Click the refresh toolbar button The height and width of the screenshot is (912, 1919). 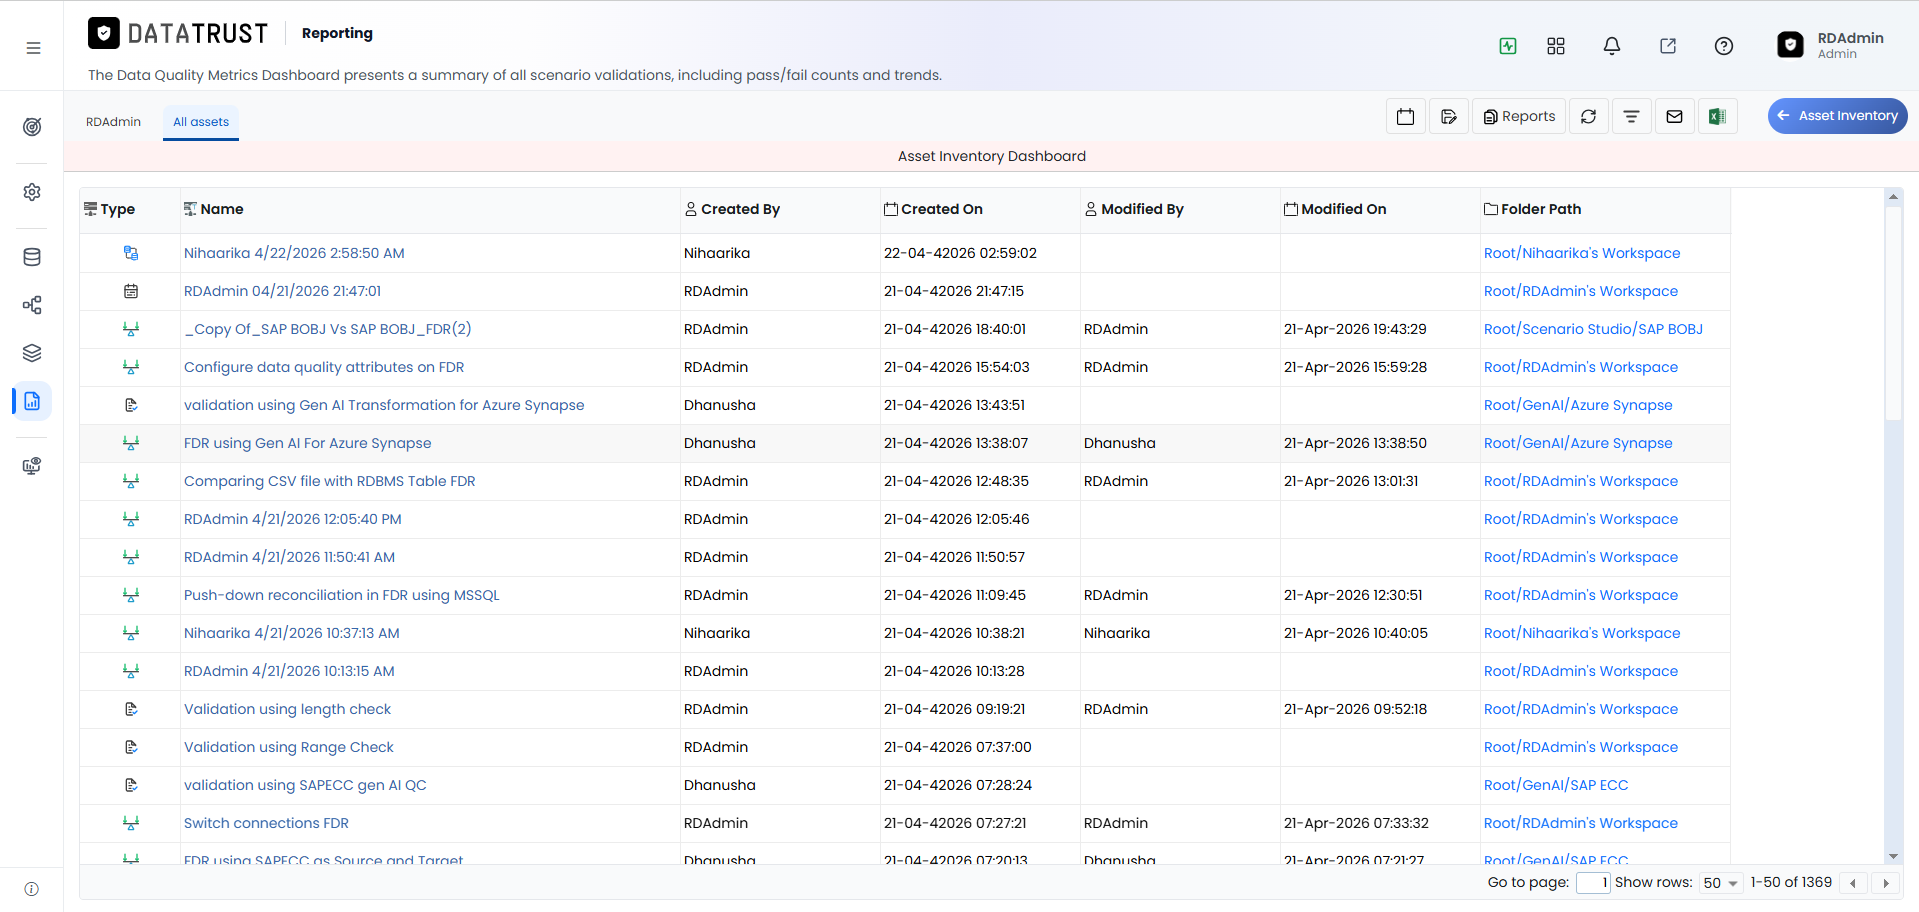click(x=1588, y=116)
